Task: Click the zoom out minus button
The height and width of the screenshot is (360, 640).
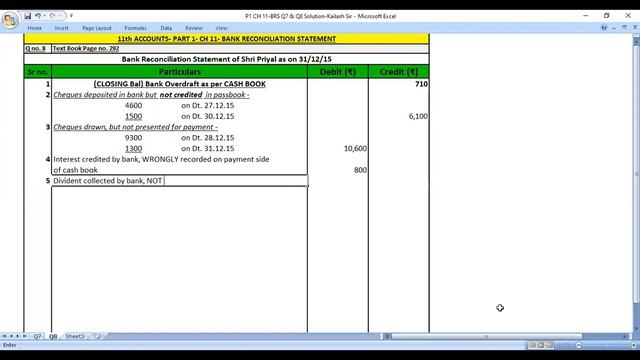Action: coord(579,345)
